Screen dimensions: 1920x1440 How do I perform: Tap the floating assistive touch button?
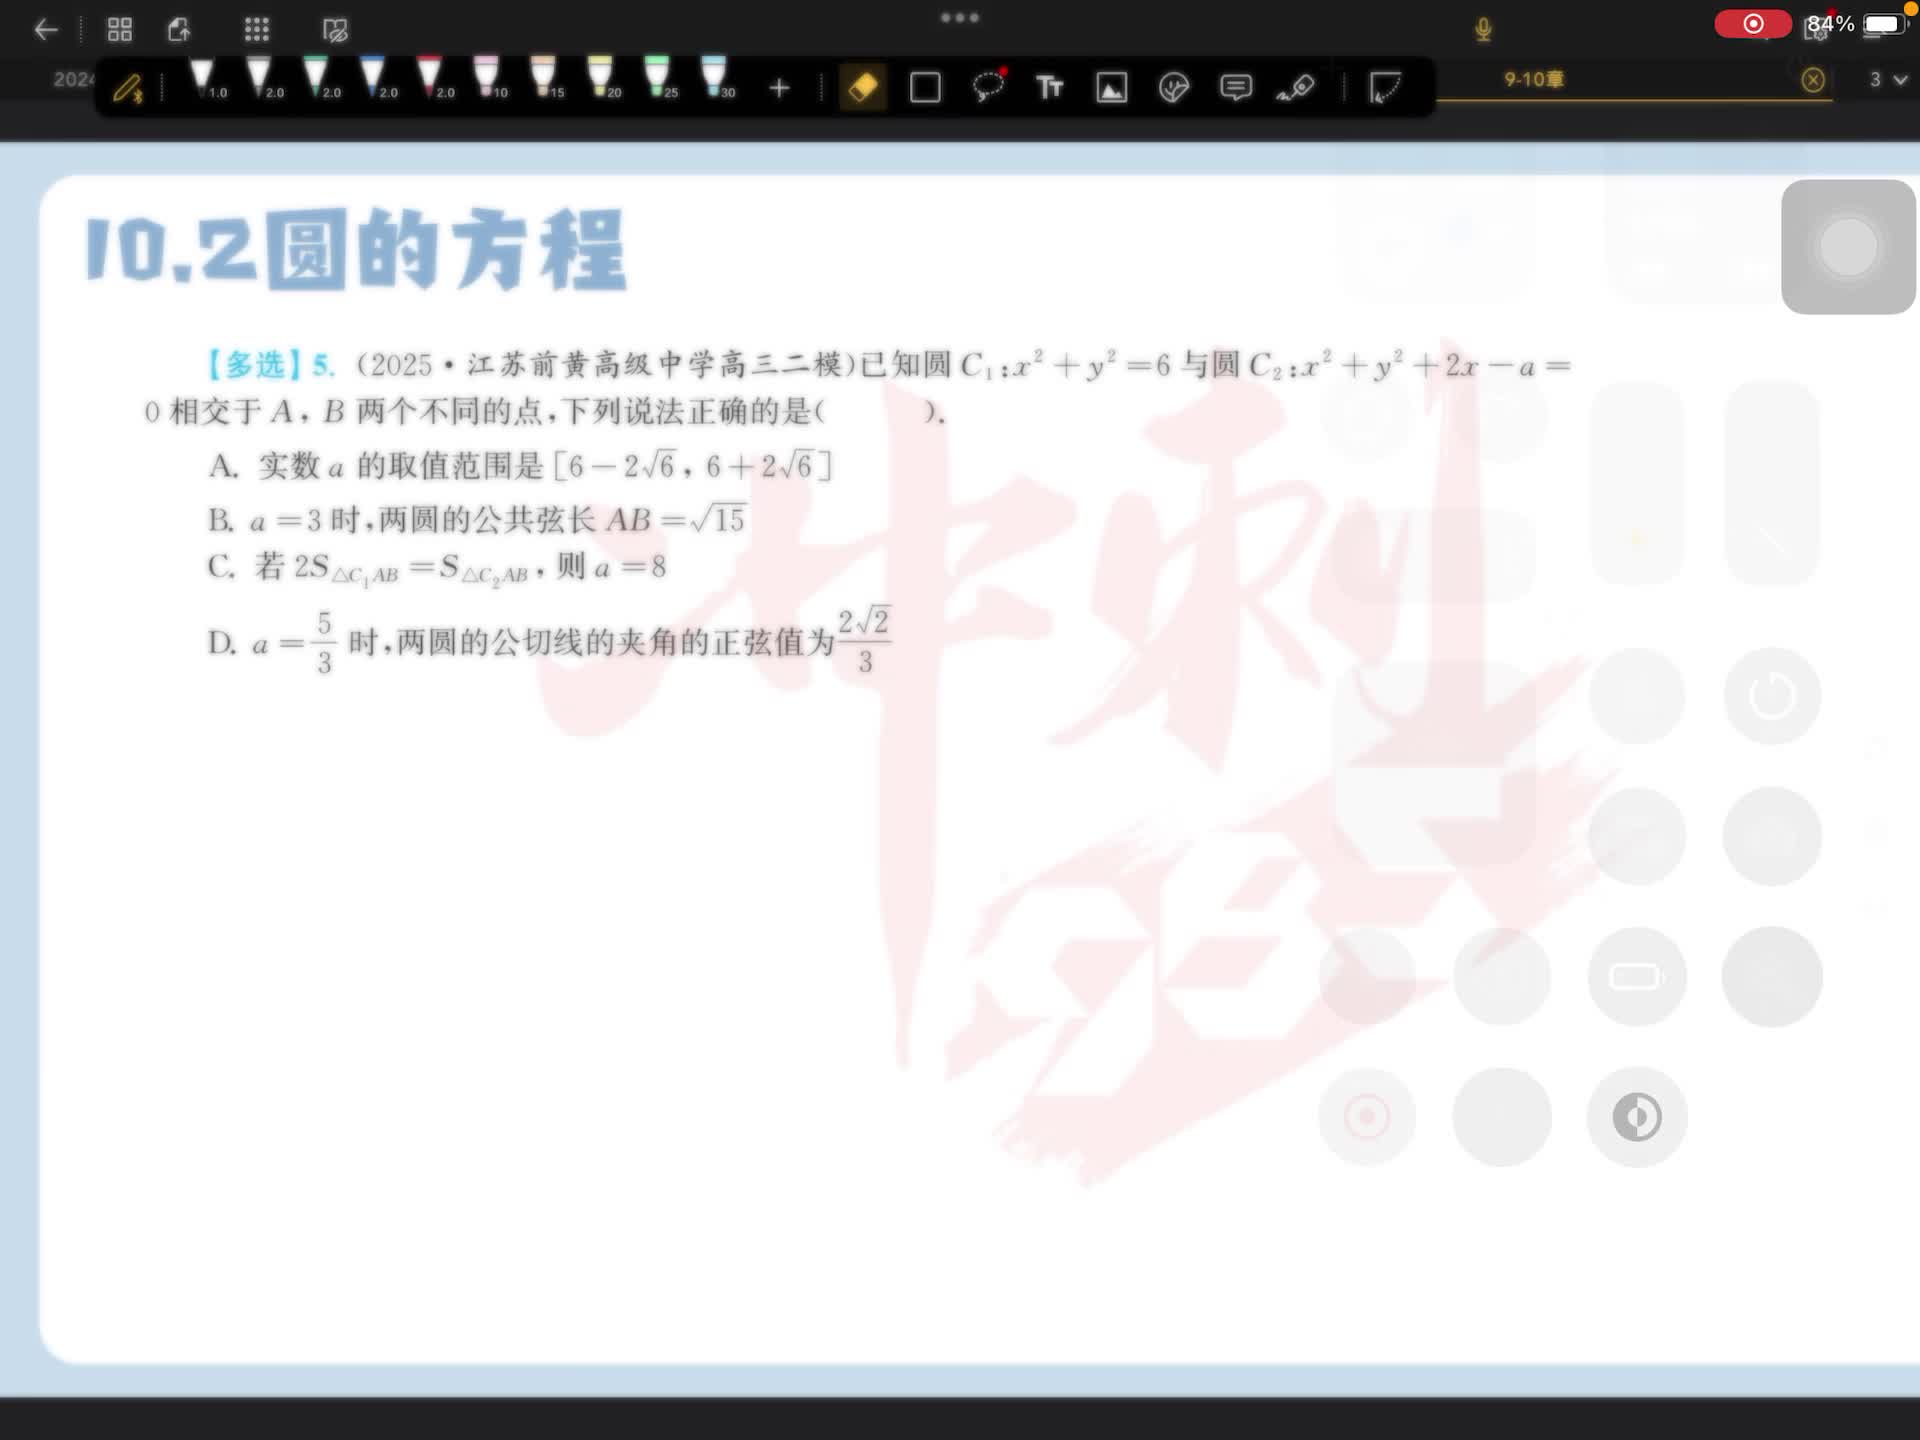pos(1847,247)
